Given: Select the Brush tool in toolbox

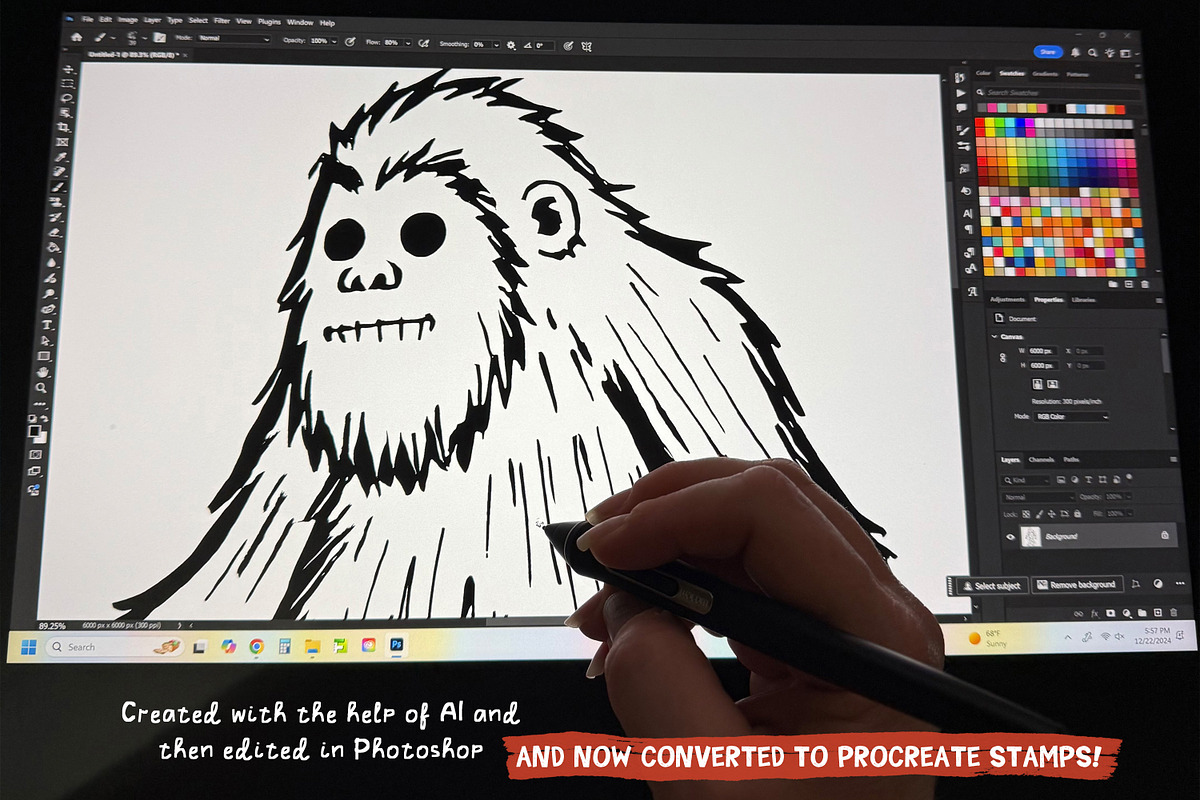Looking at the screenshot, I should coord(57,186).
